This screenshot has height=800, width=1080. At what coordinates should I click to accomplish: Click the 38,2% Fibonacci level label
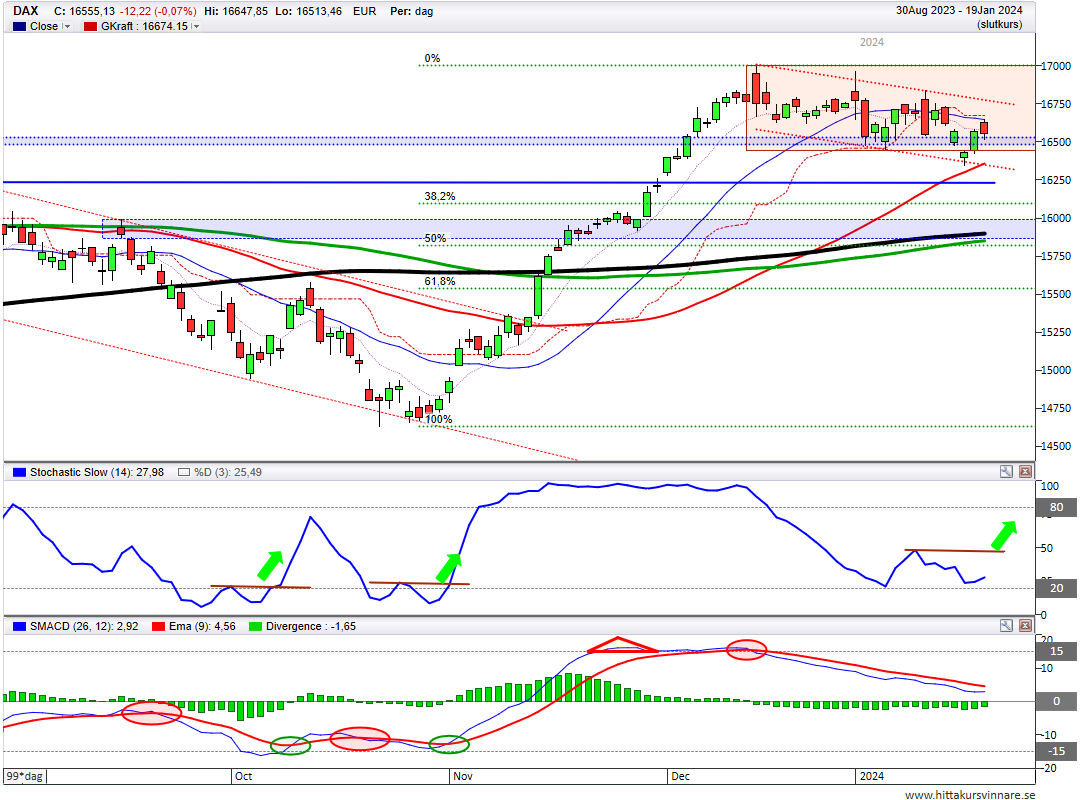439,196
